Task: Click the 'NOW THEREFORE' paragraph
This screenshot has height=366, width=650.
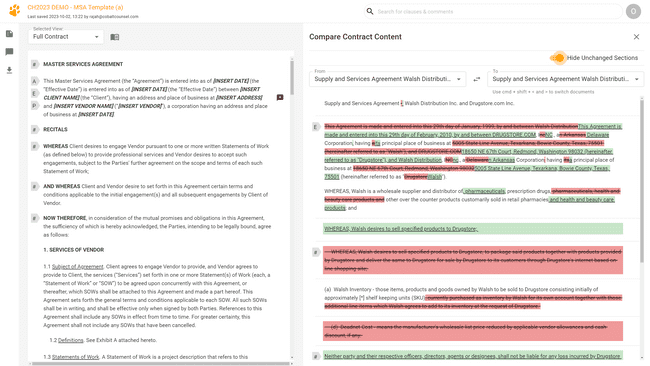Action: pos(157,226)
